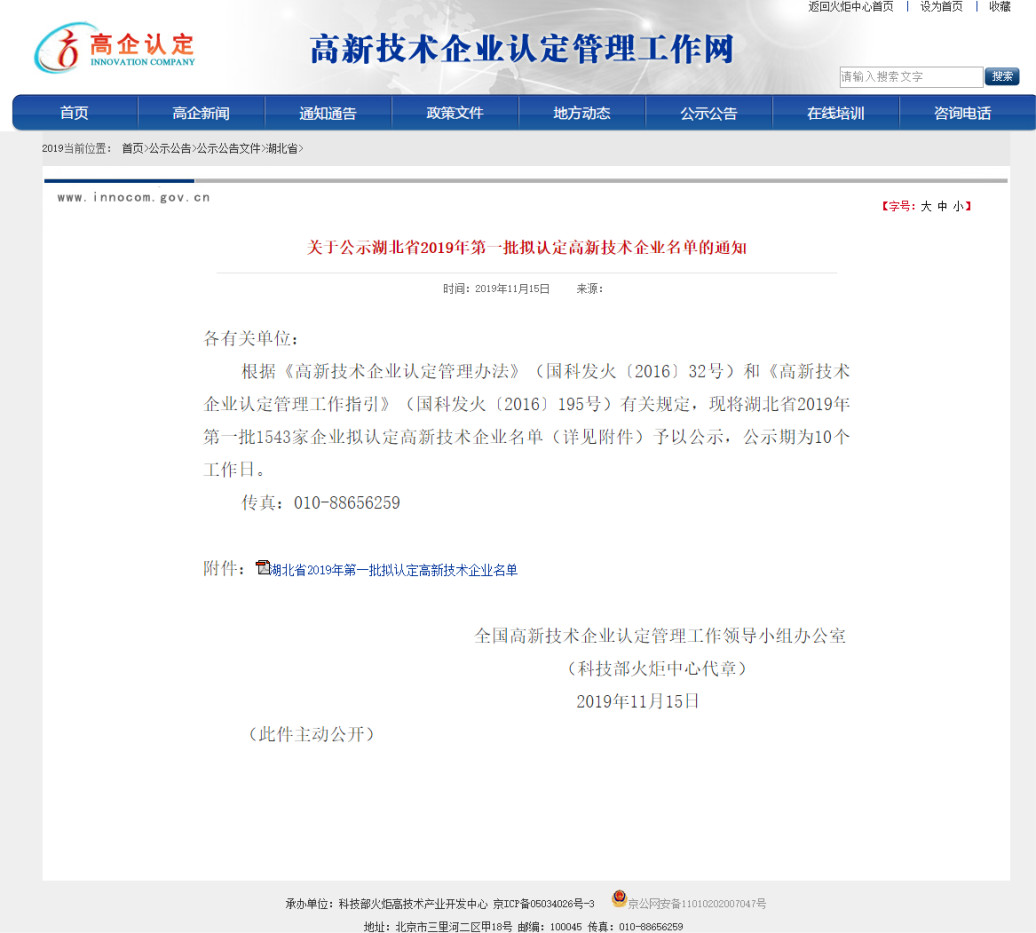This screenshot has width=1036, height=933.
Task: Open 湖北省2019年第一批拟认定高新技术企业名单 attachment link
Action: 394,570
